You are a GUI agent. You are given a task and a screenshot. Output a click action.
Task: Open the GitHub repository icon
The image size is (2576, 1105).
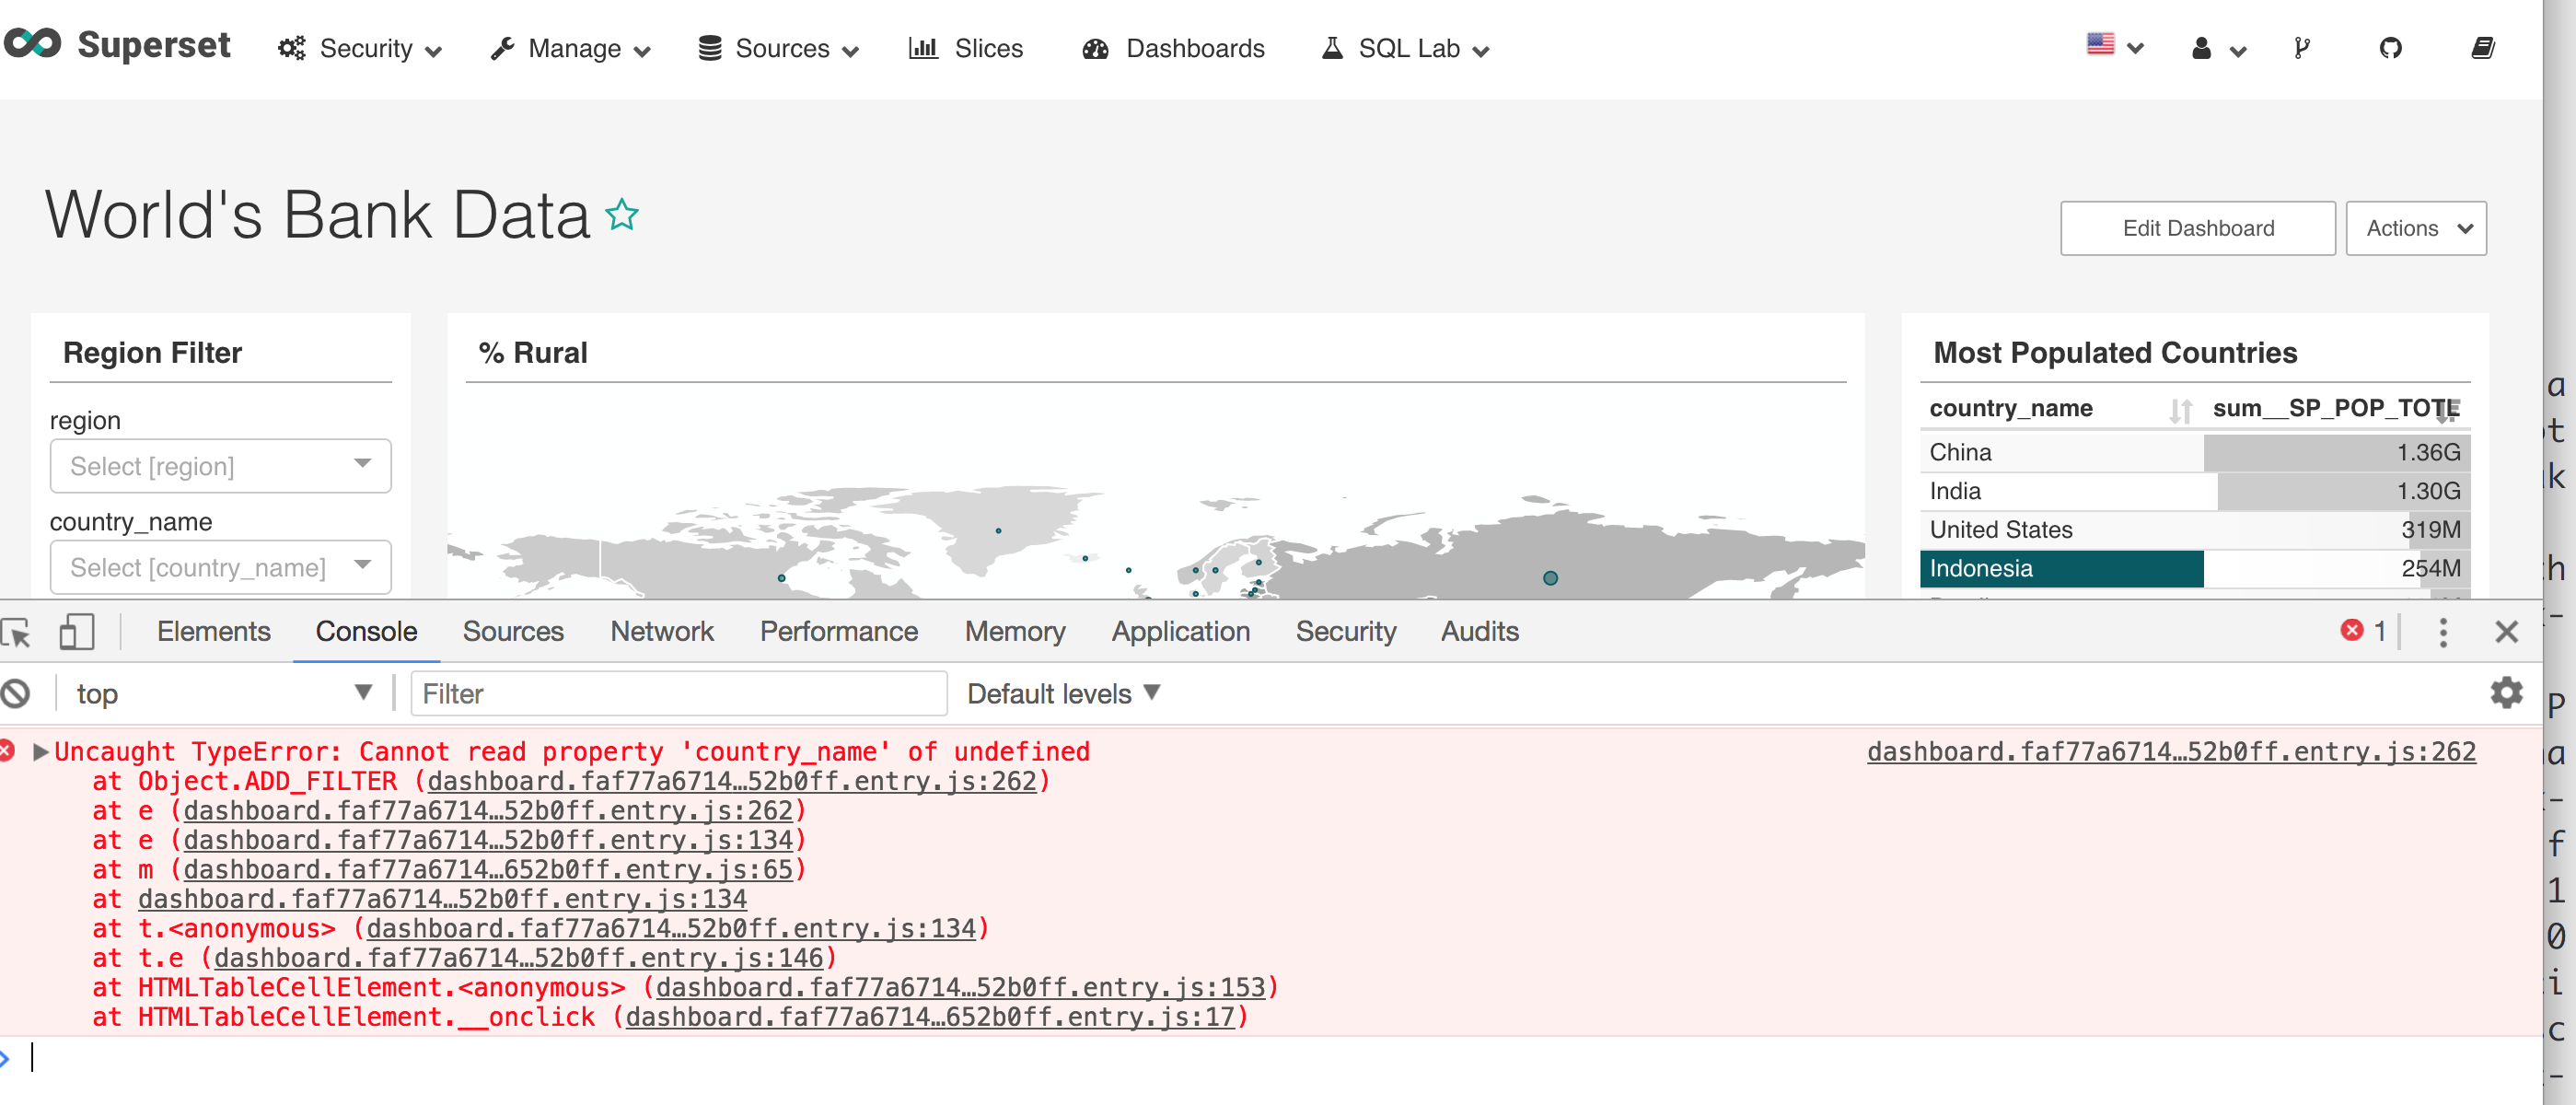pyautogui.click(x=2392, y=48)
